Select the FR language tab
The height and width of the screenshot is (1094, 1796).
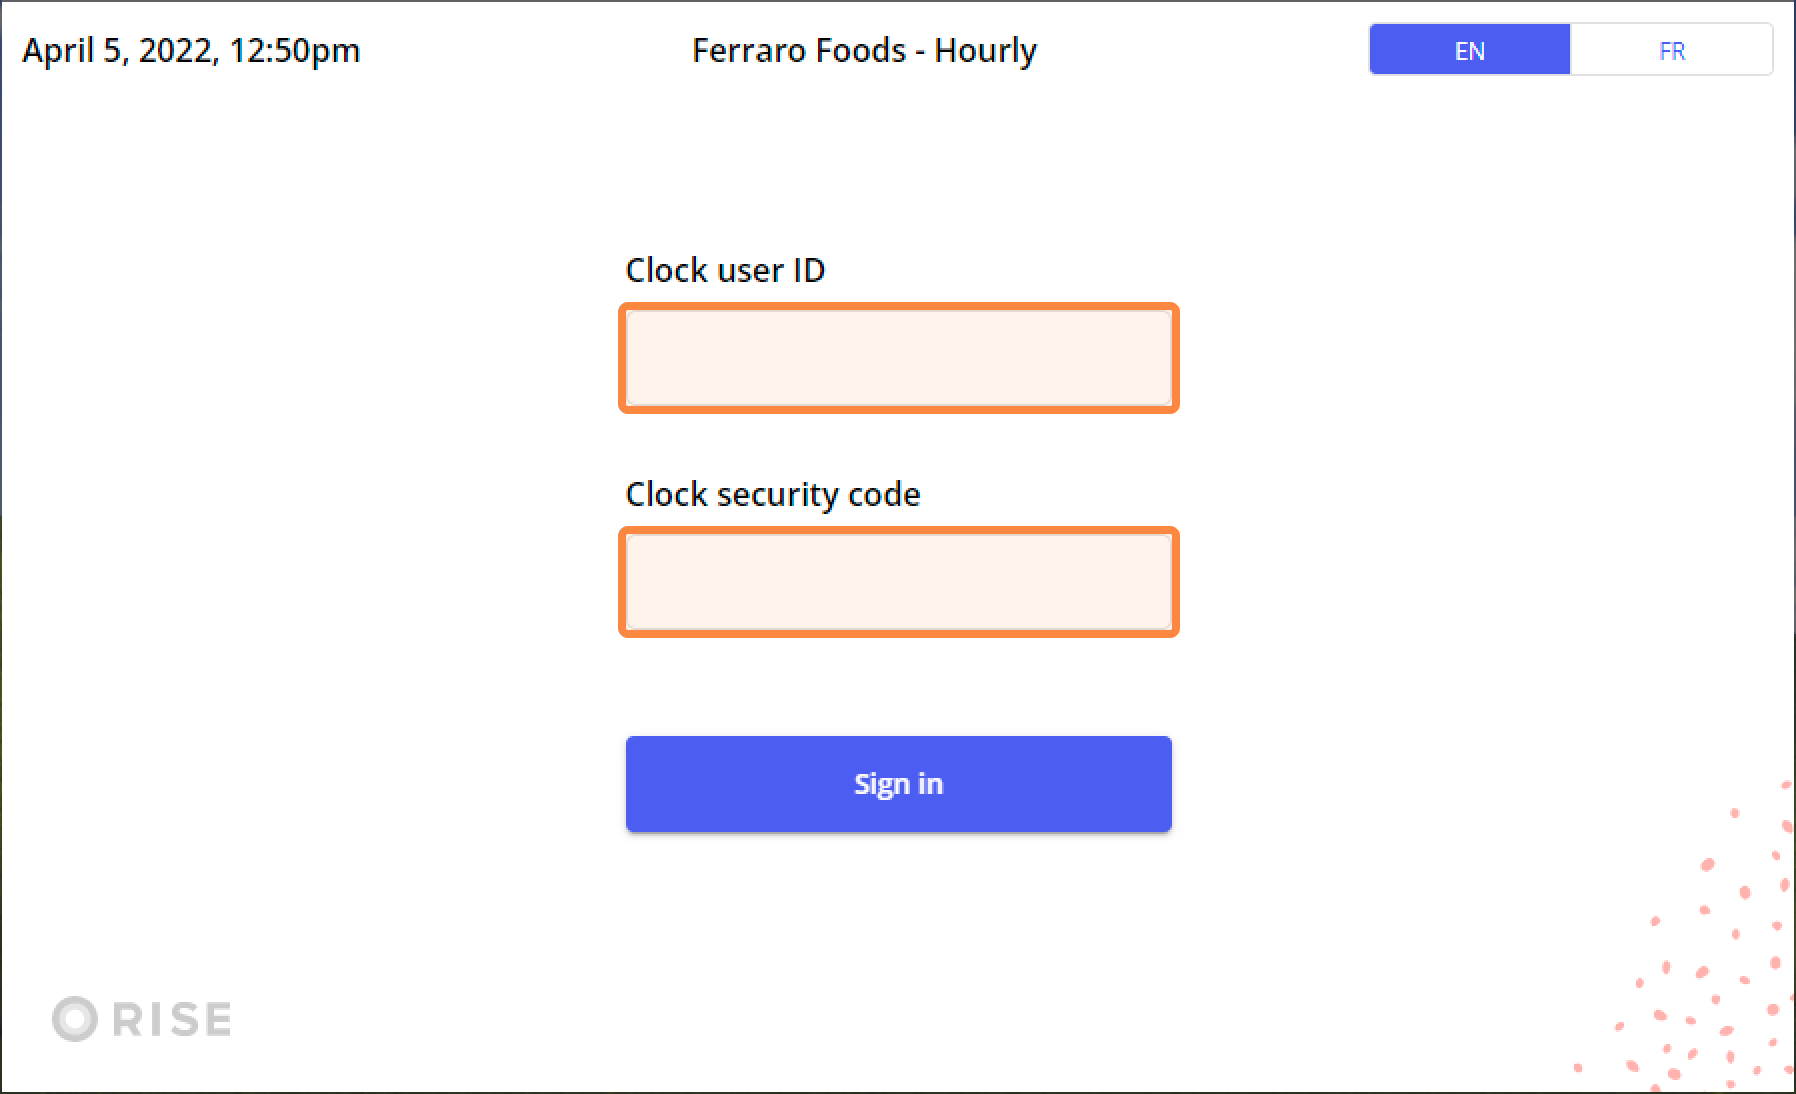1671,50
